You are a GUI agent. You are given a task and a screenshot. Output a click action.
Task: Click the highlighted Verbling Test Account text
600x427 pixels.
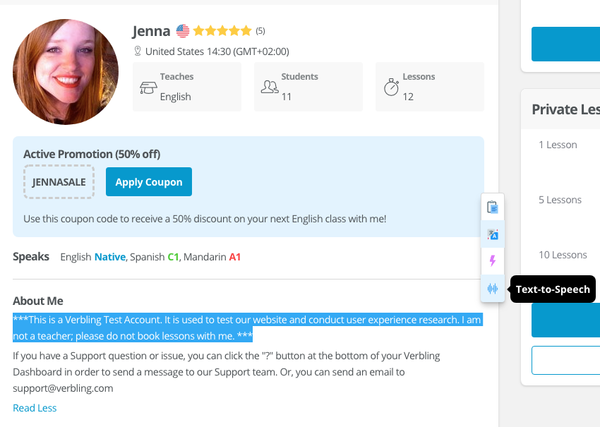point(248,328)
